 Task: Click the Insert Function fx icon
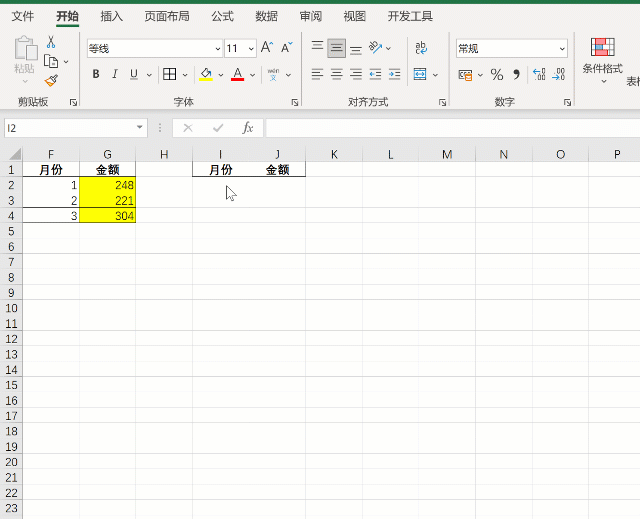(x=247, y=128)
